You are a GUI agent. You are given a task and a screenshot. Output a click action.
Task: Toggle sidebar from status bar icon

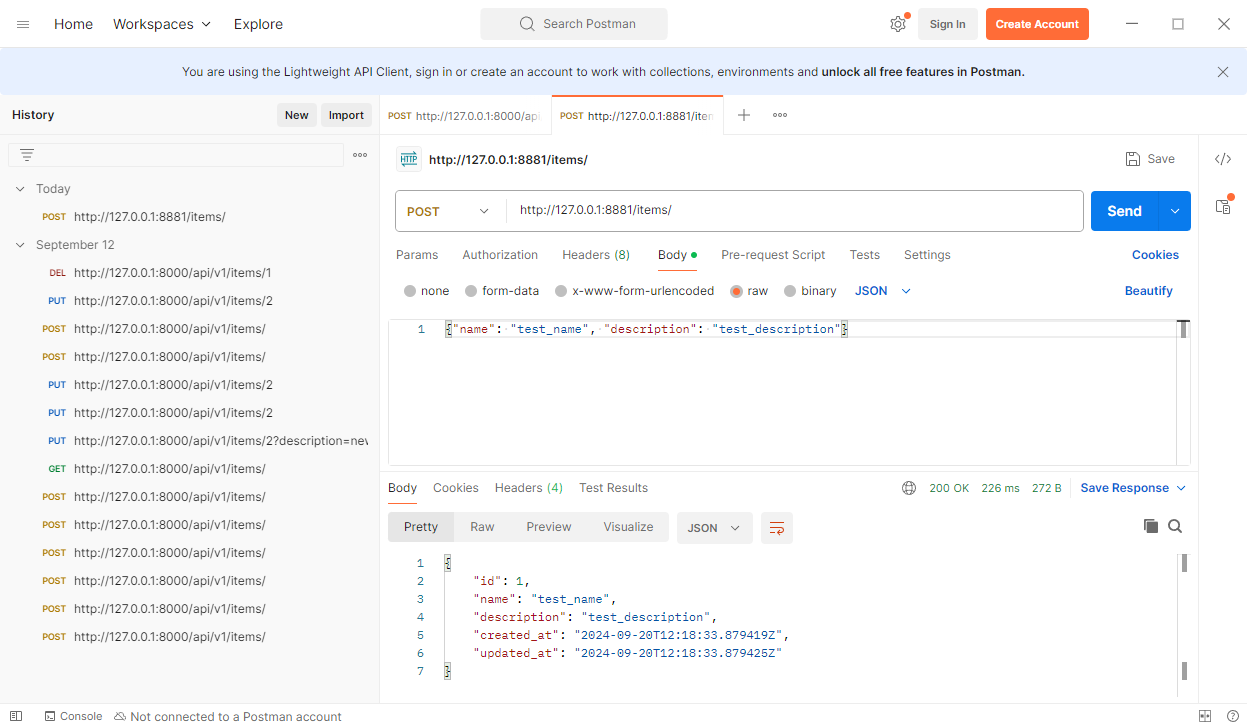[16, 716]
